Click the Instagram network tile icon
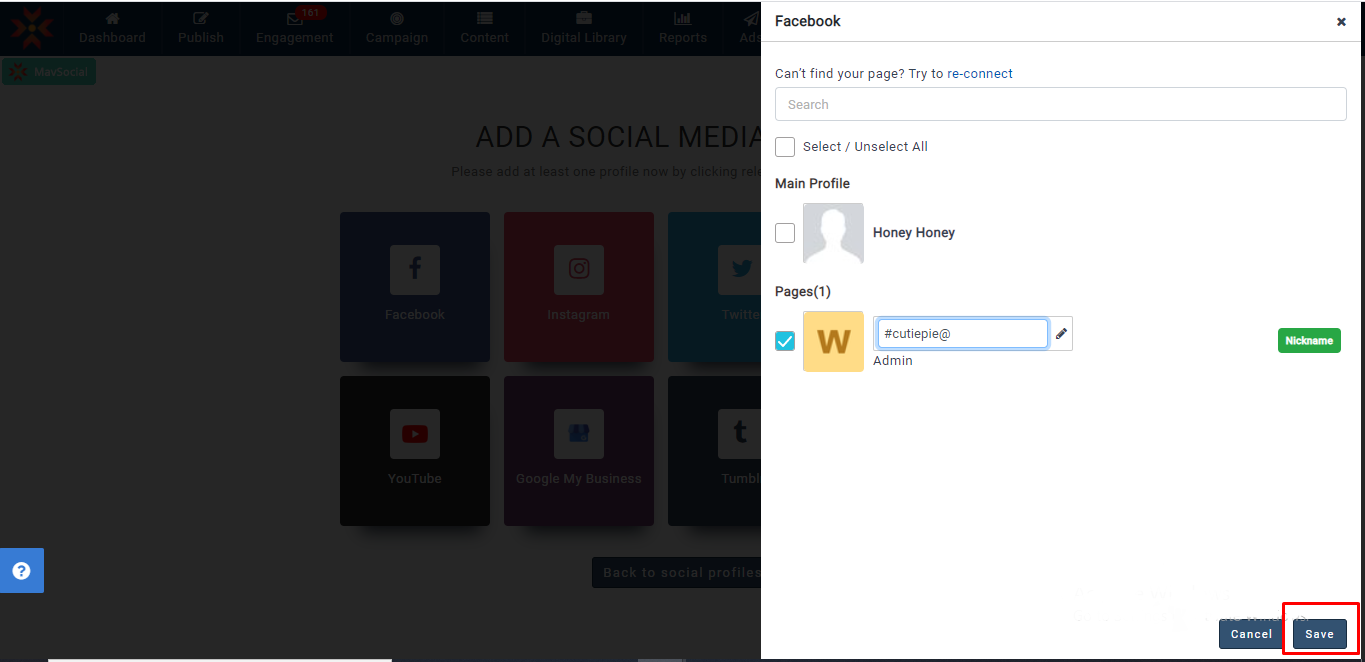The image size is (1365, 662). (578, 270)
